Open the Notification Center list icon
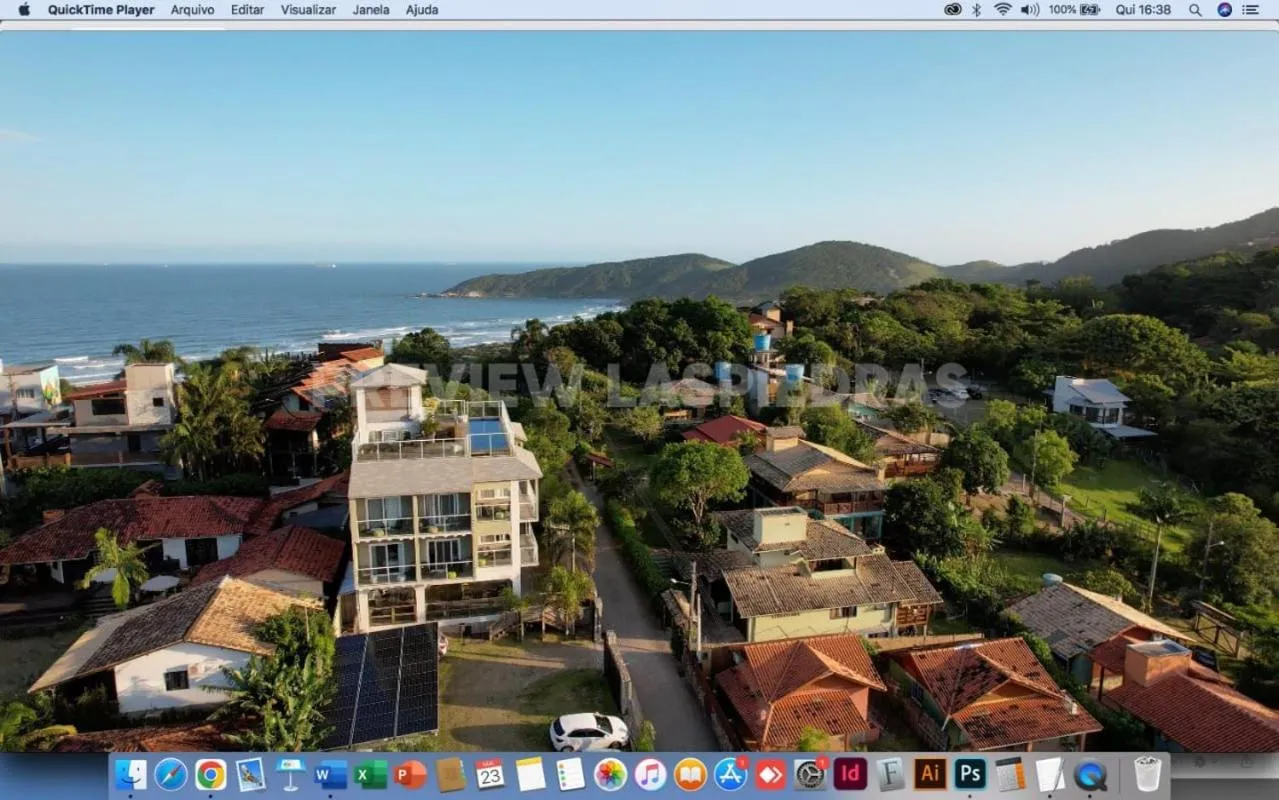 [1251, 10]
